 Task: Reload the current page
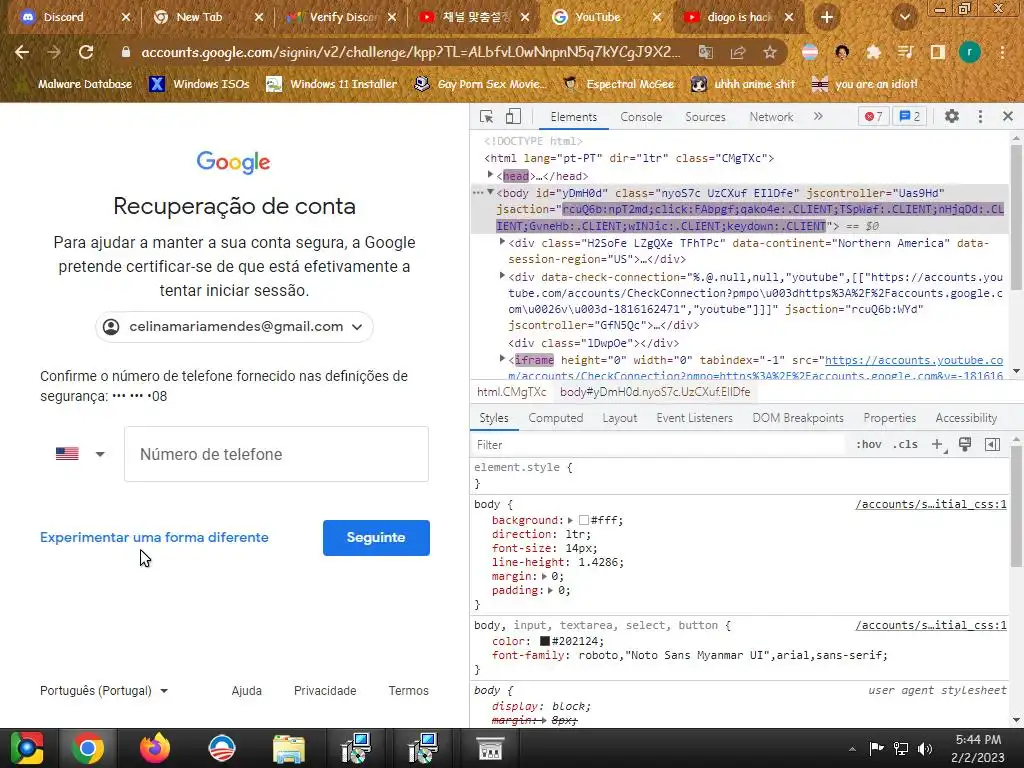tap(86, 52)
